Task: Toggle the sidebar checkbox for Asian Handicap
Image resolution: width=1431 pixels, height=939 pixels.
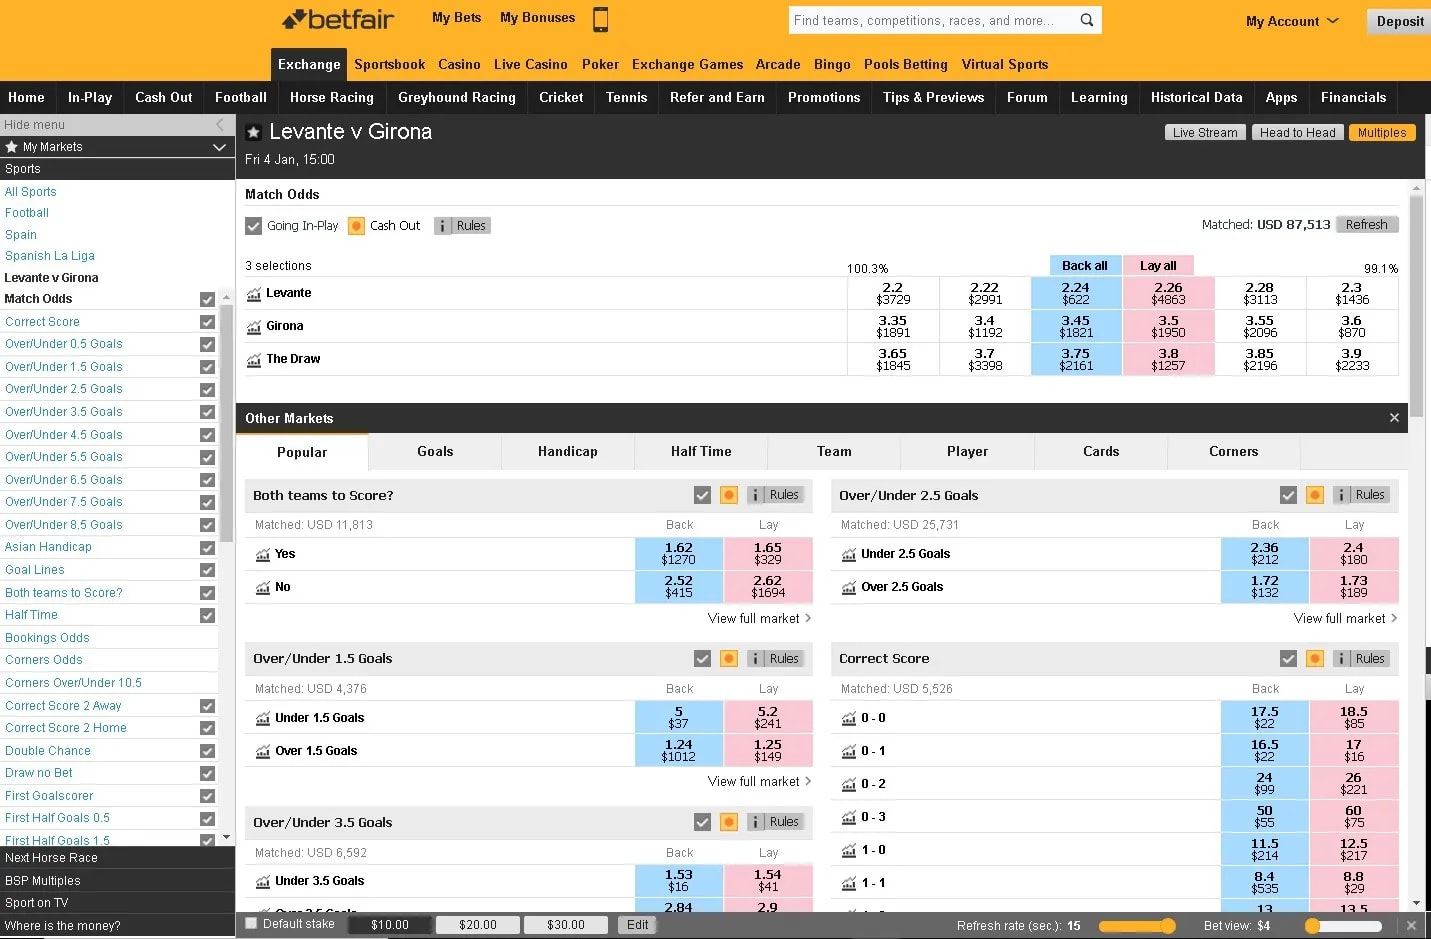Action: click(x=207, y=547)
